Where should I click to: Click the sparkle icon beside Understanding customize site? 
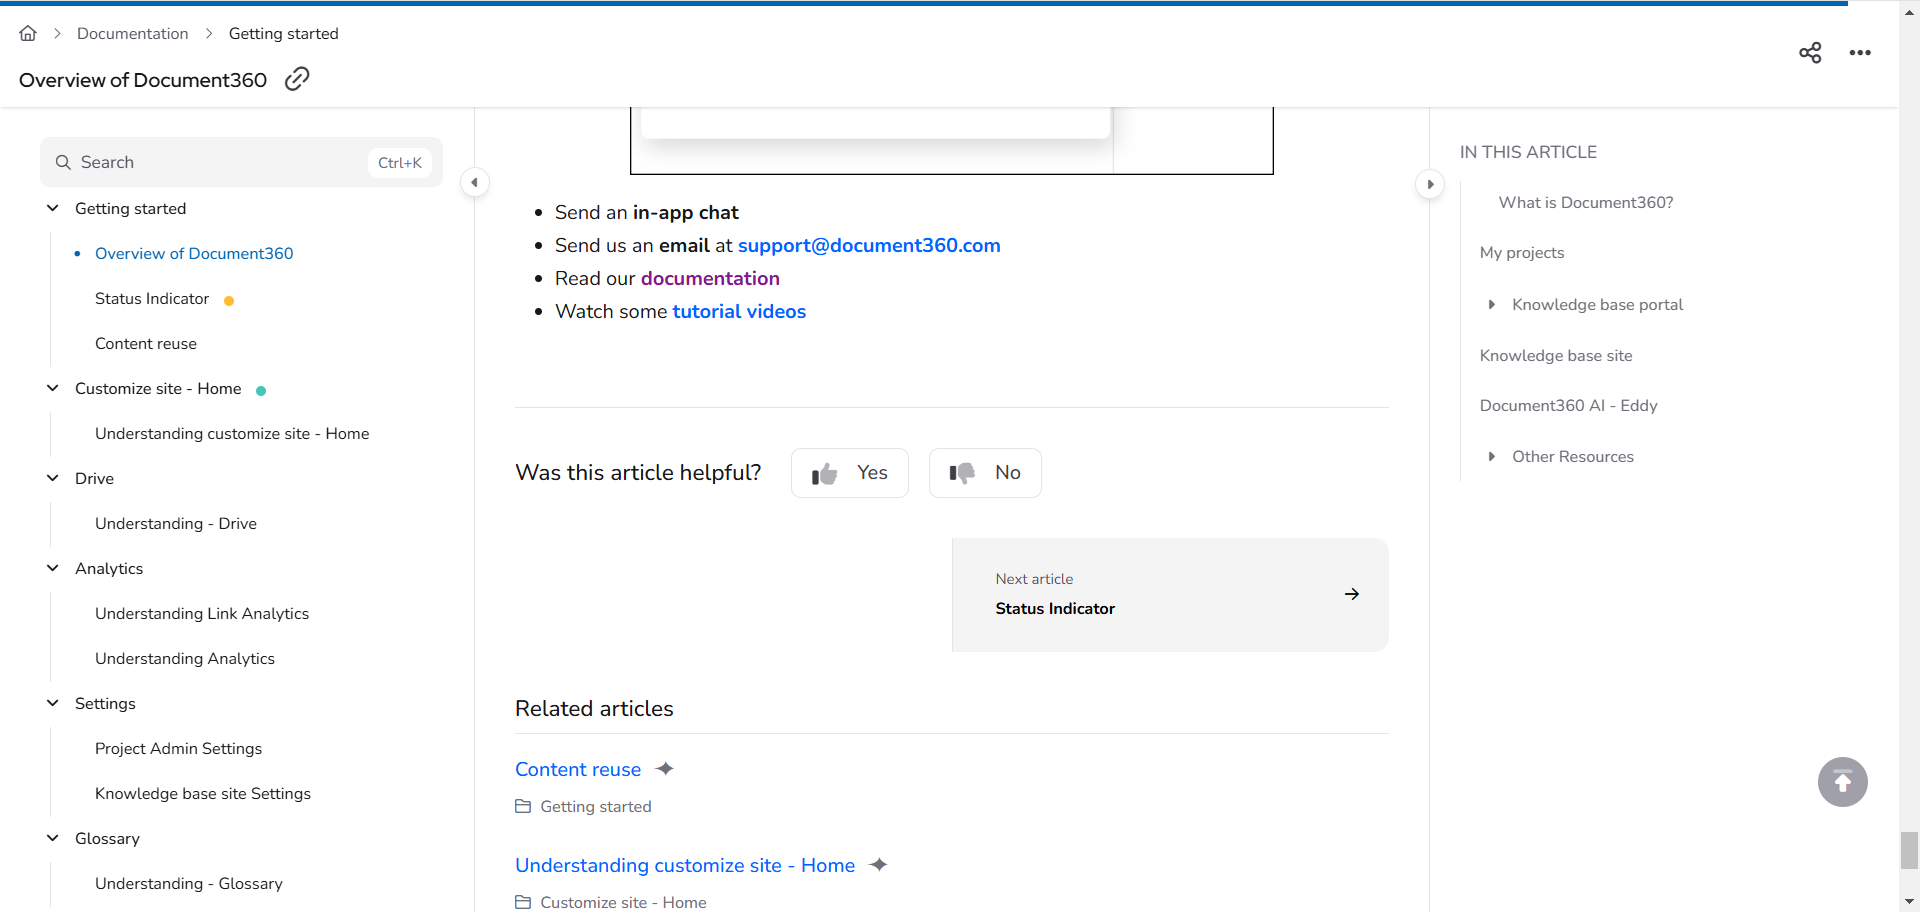[879, 865]
